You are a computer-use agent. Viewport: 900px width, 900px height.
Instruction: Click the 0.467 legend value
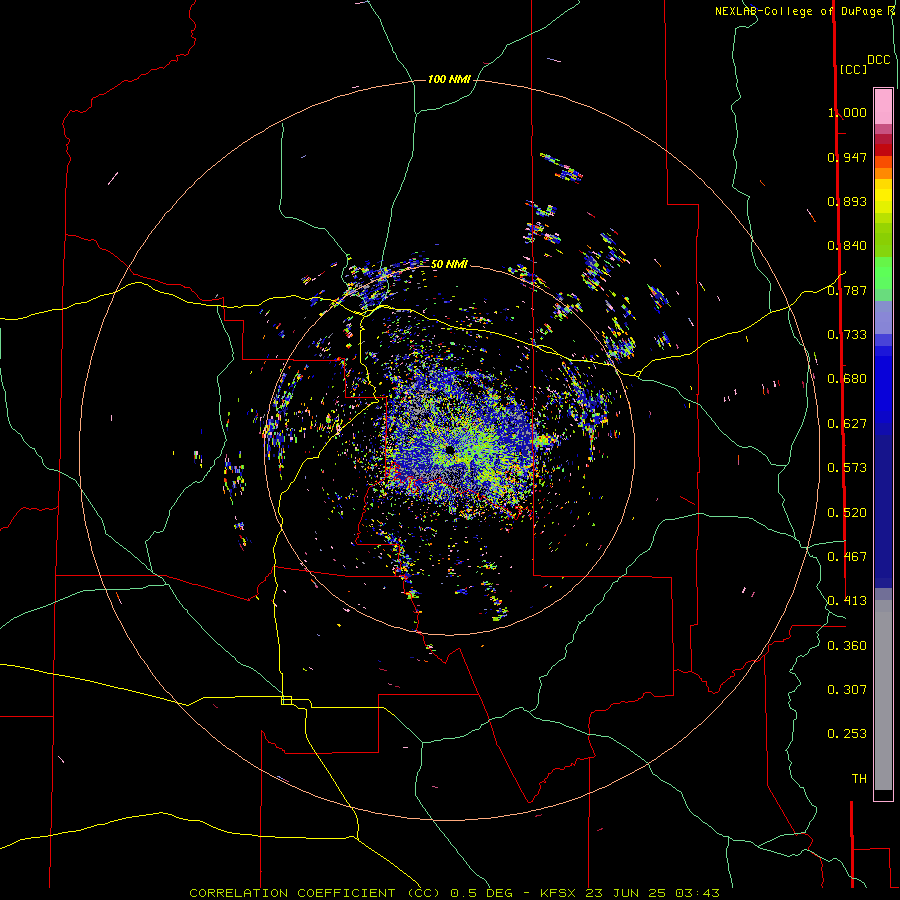tap(847, 557)
